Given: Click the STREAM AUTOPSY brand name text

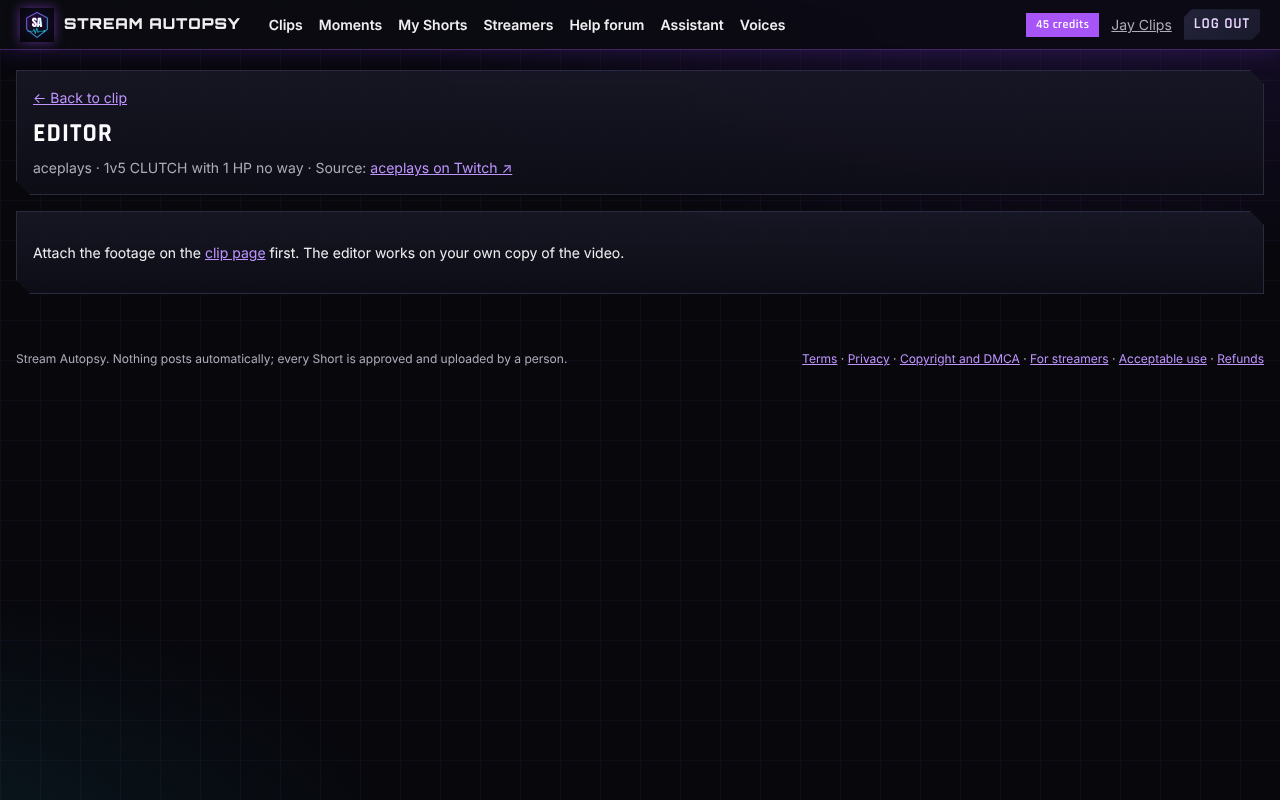Looking at the screenshot, I should coord(152,23).
